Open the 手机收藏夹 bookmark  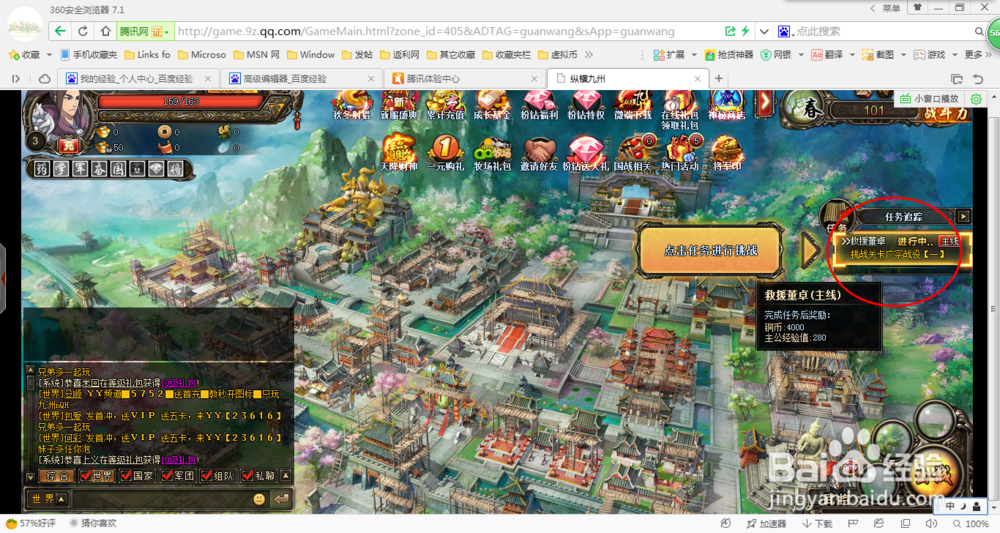[x=89, y=55]
